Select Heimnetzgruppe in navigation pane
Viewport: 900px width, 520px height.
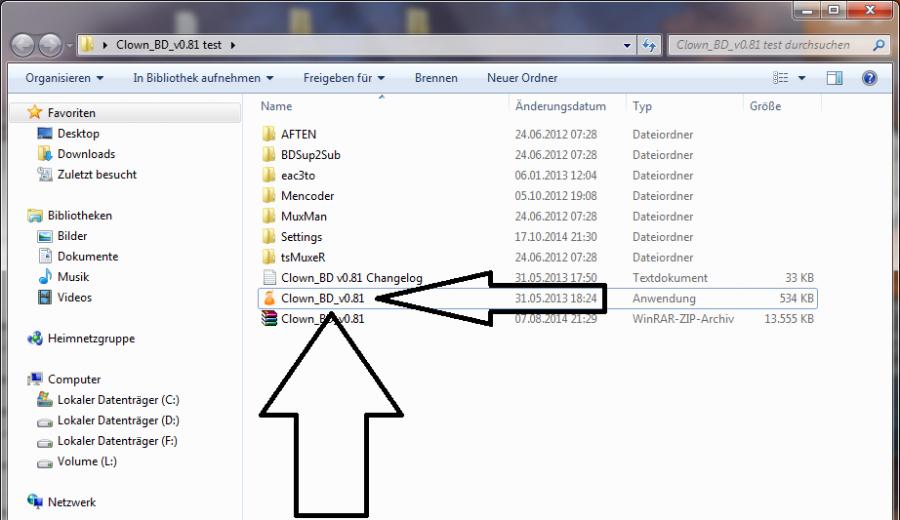[91, 339]
